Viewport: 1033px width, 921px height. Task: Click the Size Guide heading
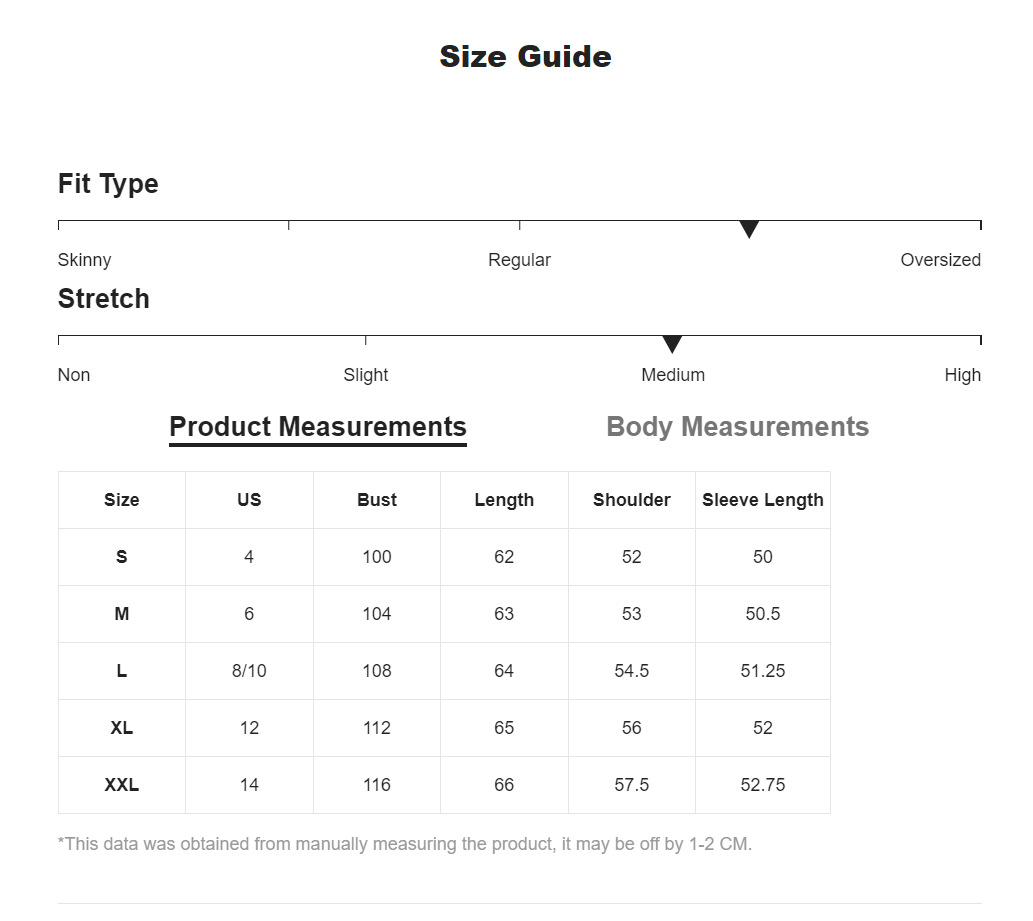tap(525, 56)
